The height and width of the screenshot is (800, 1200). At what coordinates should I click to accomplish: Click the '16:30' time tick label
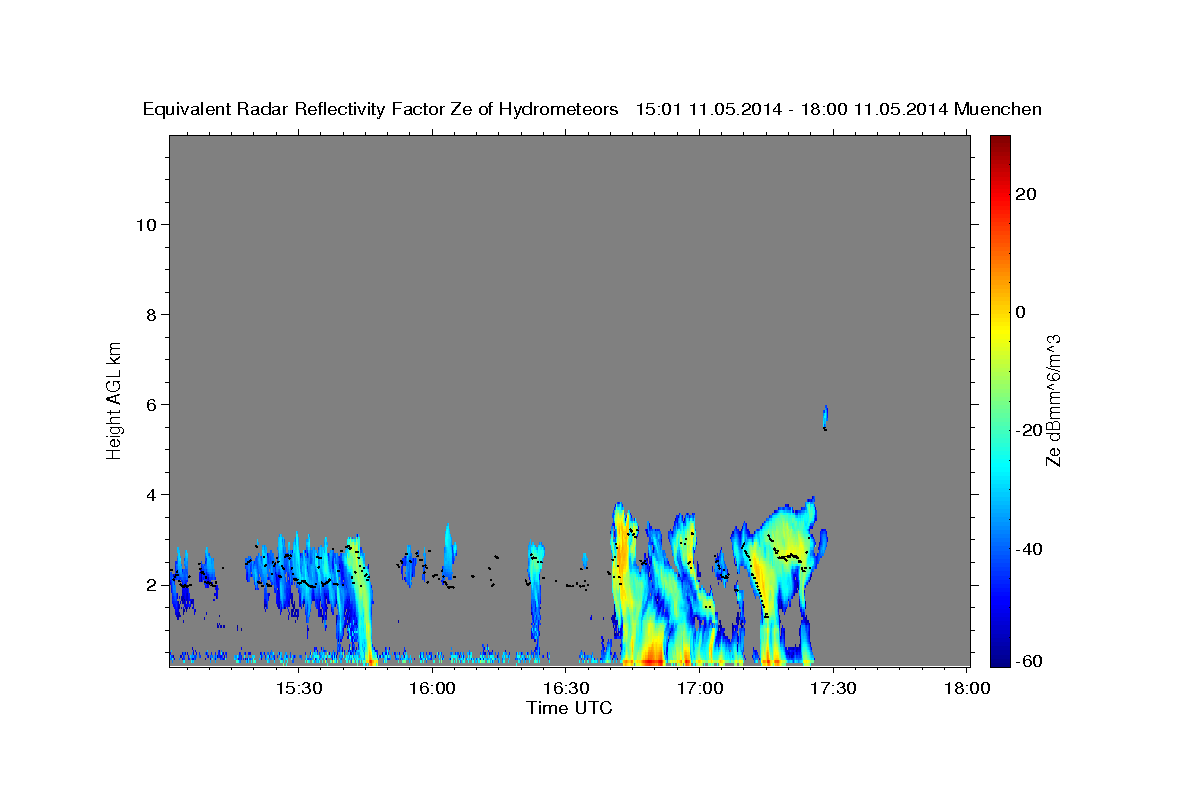pos(567,688)
